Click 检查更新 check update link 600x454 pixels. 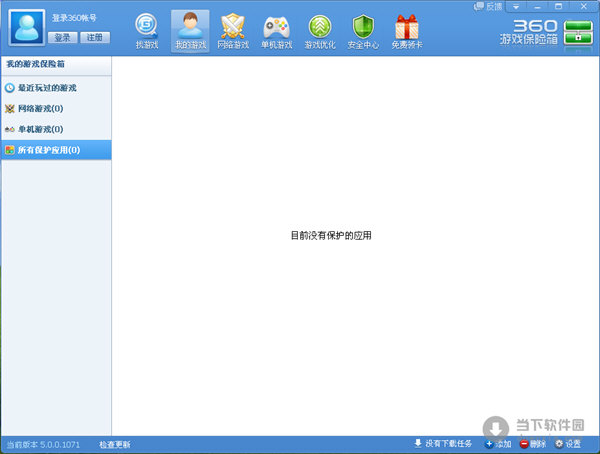(115, 445)
